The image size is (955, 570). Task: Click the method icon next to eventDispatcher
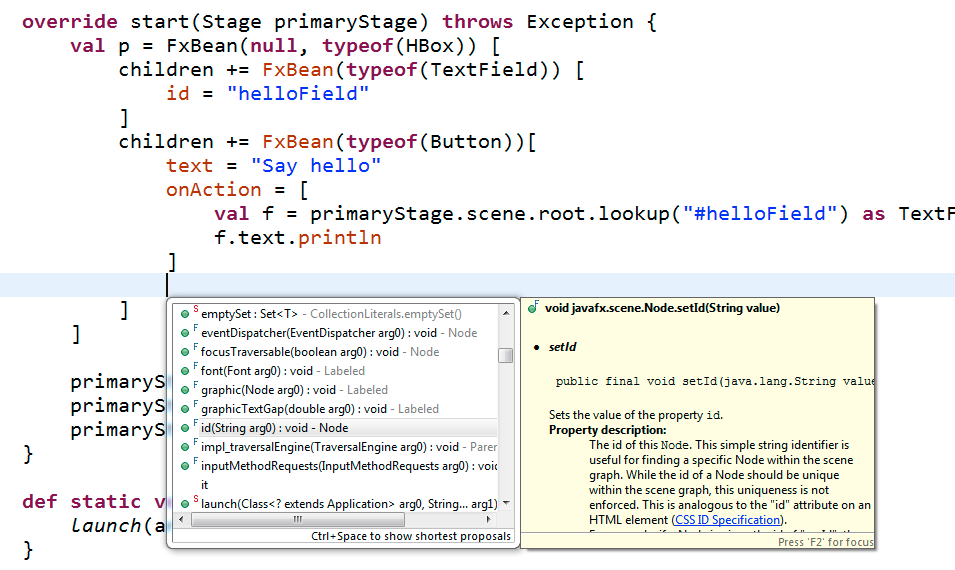point(185,333)
